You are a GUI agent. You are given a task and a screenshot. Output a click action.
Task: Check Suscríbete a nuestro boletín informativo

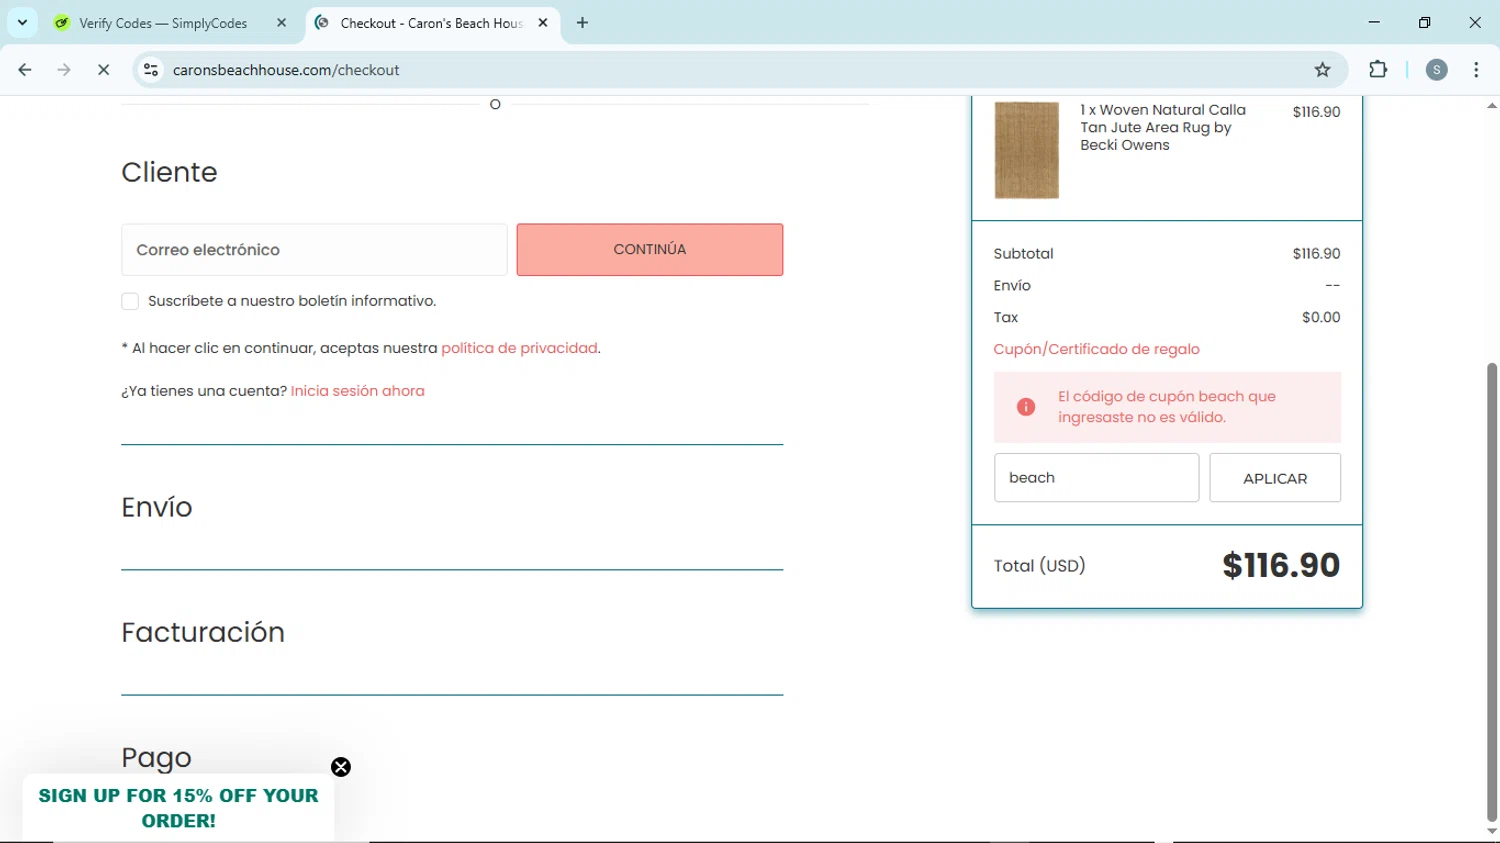click(130, 301)
